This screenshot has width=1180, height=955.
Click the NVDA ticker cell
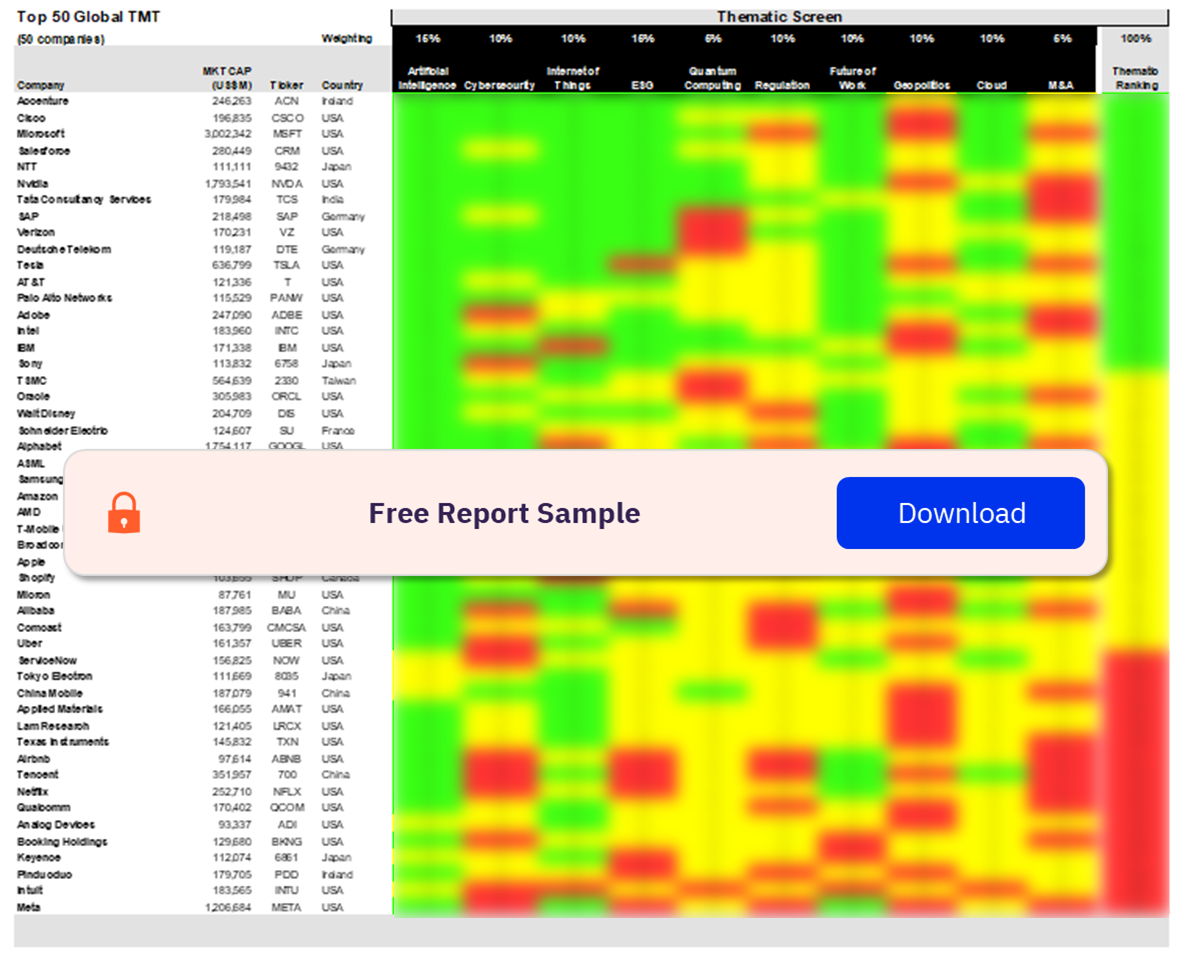tap(287, 184)
